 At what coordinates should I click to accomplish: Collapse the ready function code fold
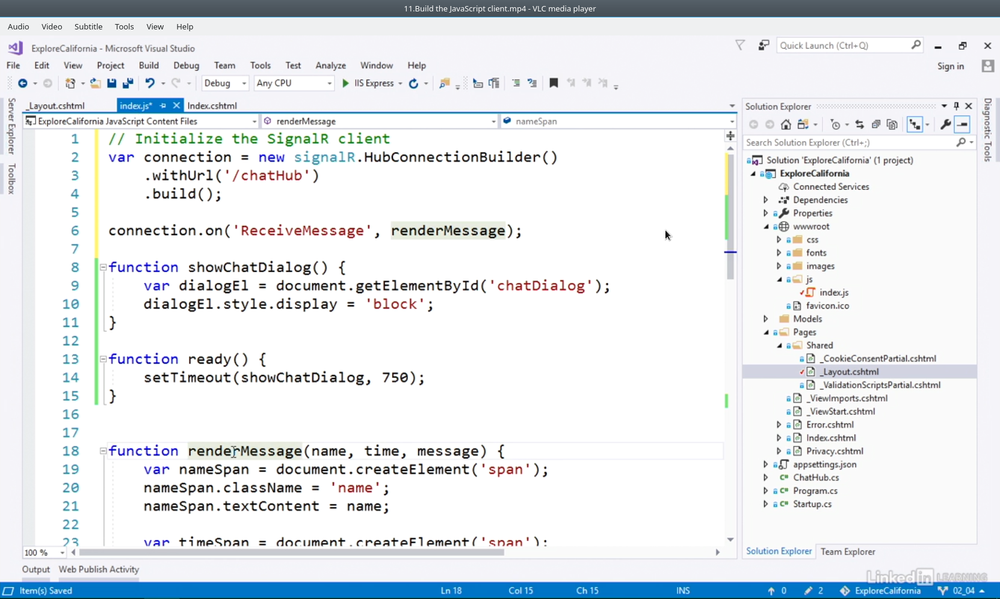[103, 359]
